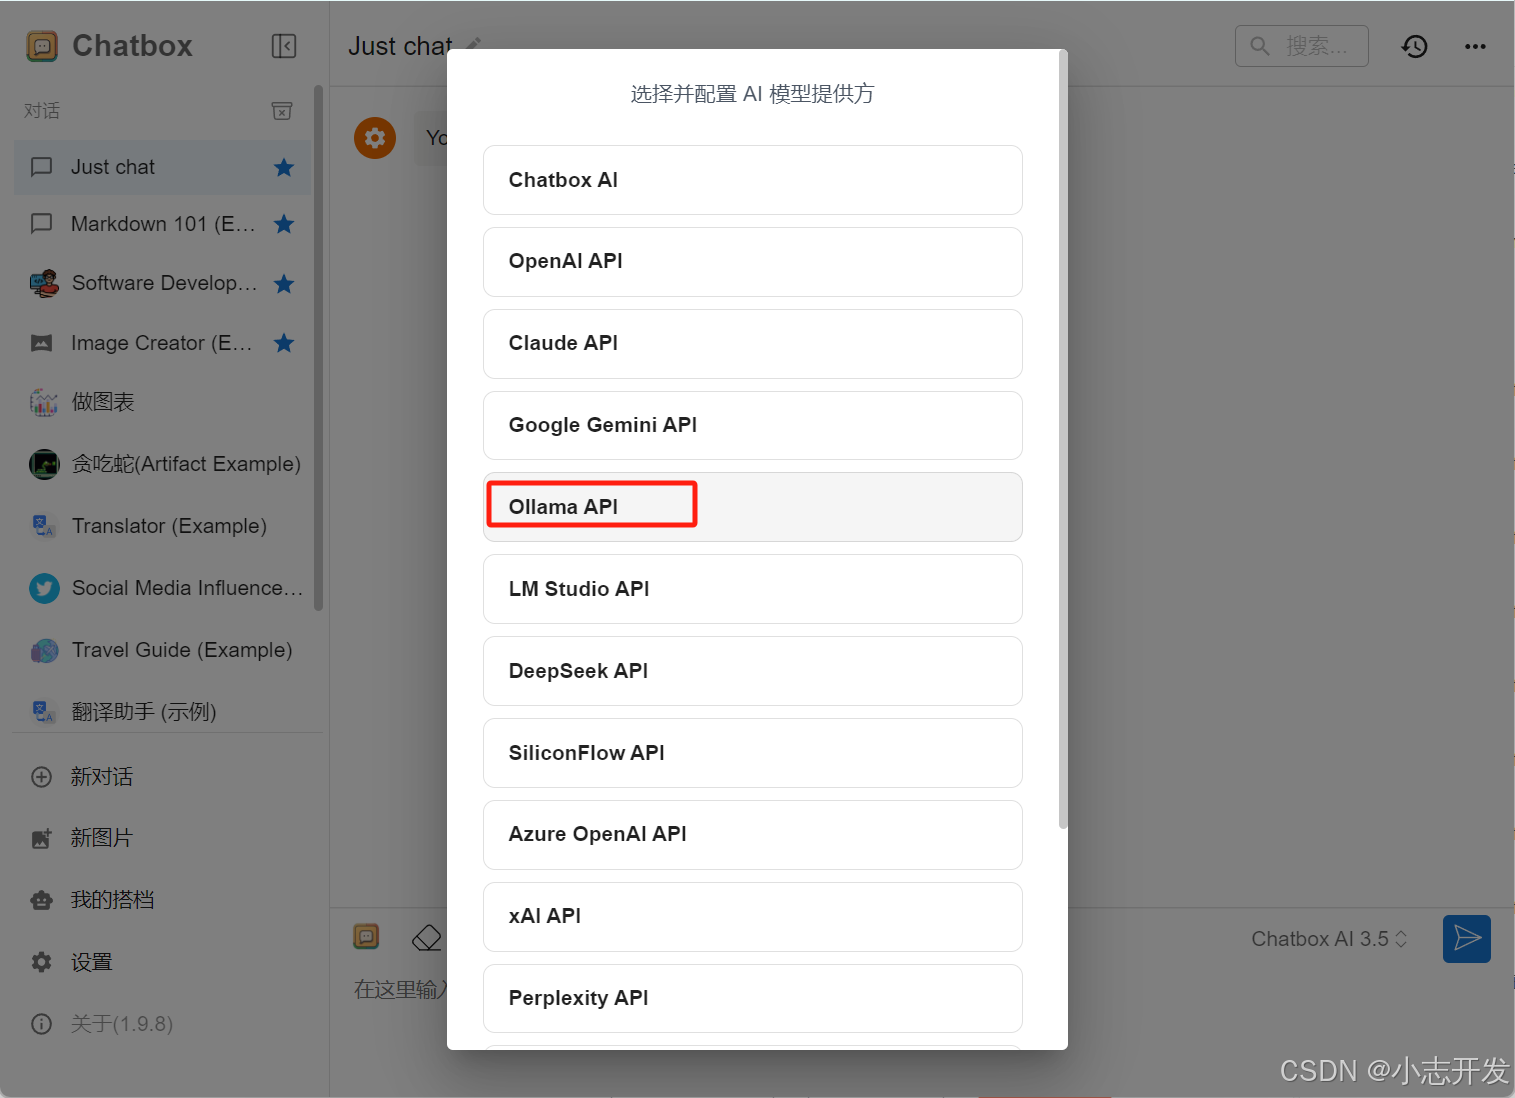Click the eraser clear-context icon
The image size is (1515, 1098).
[427, 938]
